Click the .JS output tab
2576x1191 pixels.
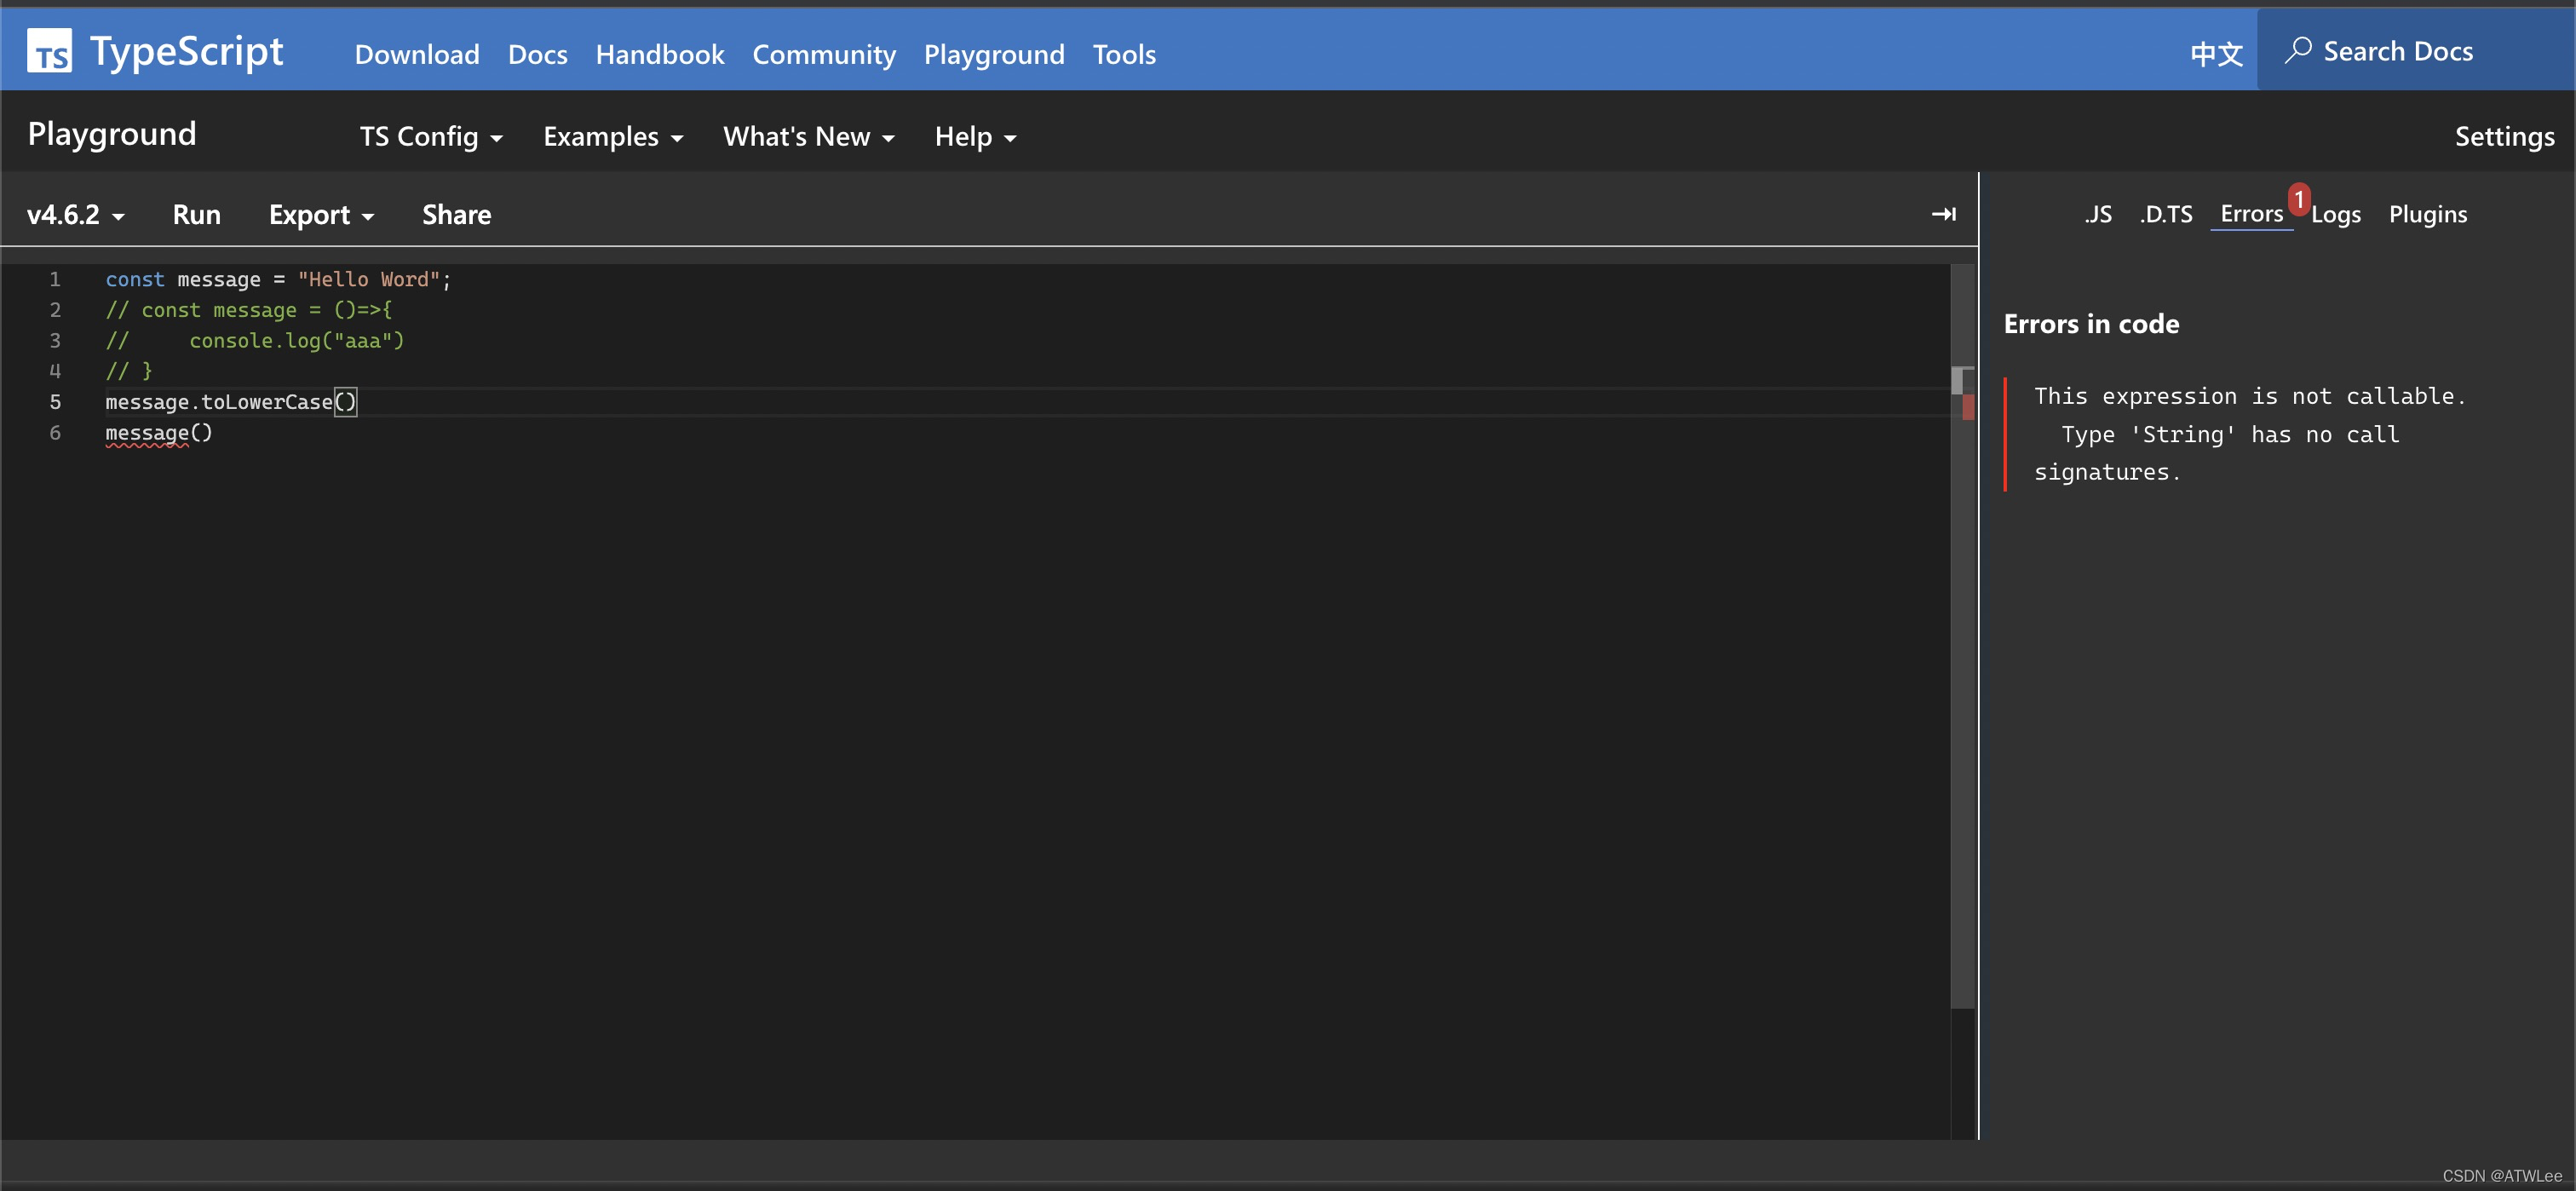coord(2096,212)
